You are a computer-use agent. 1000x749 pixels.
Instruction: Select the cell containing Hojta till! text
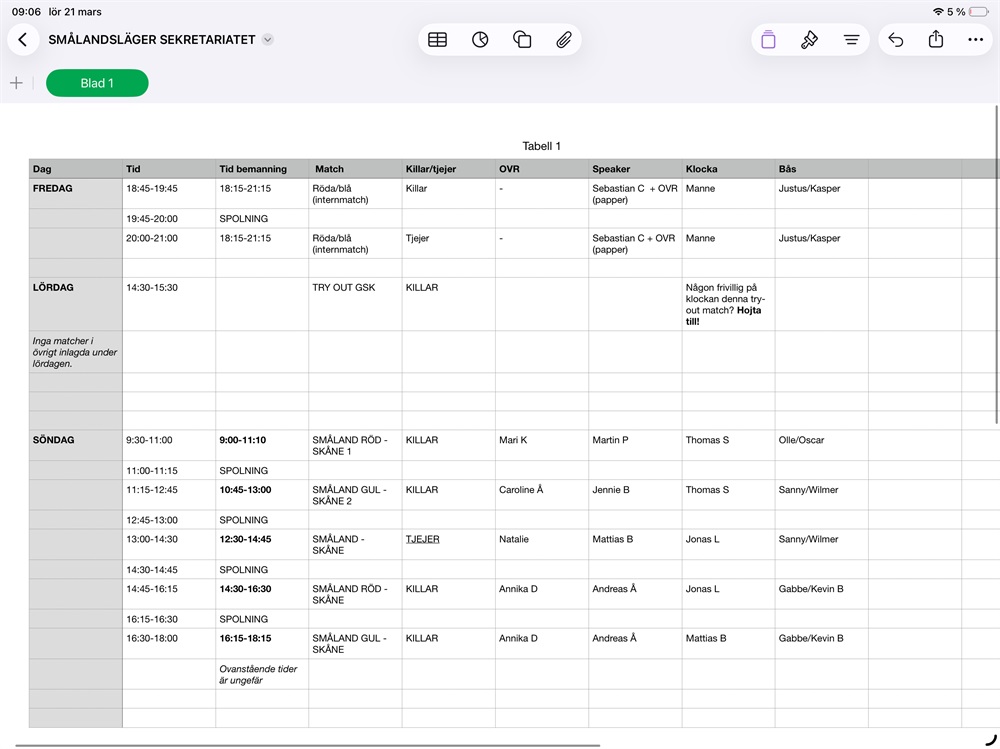727,304
